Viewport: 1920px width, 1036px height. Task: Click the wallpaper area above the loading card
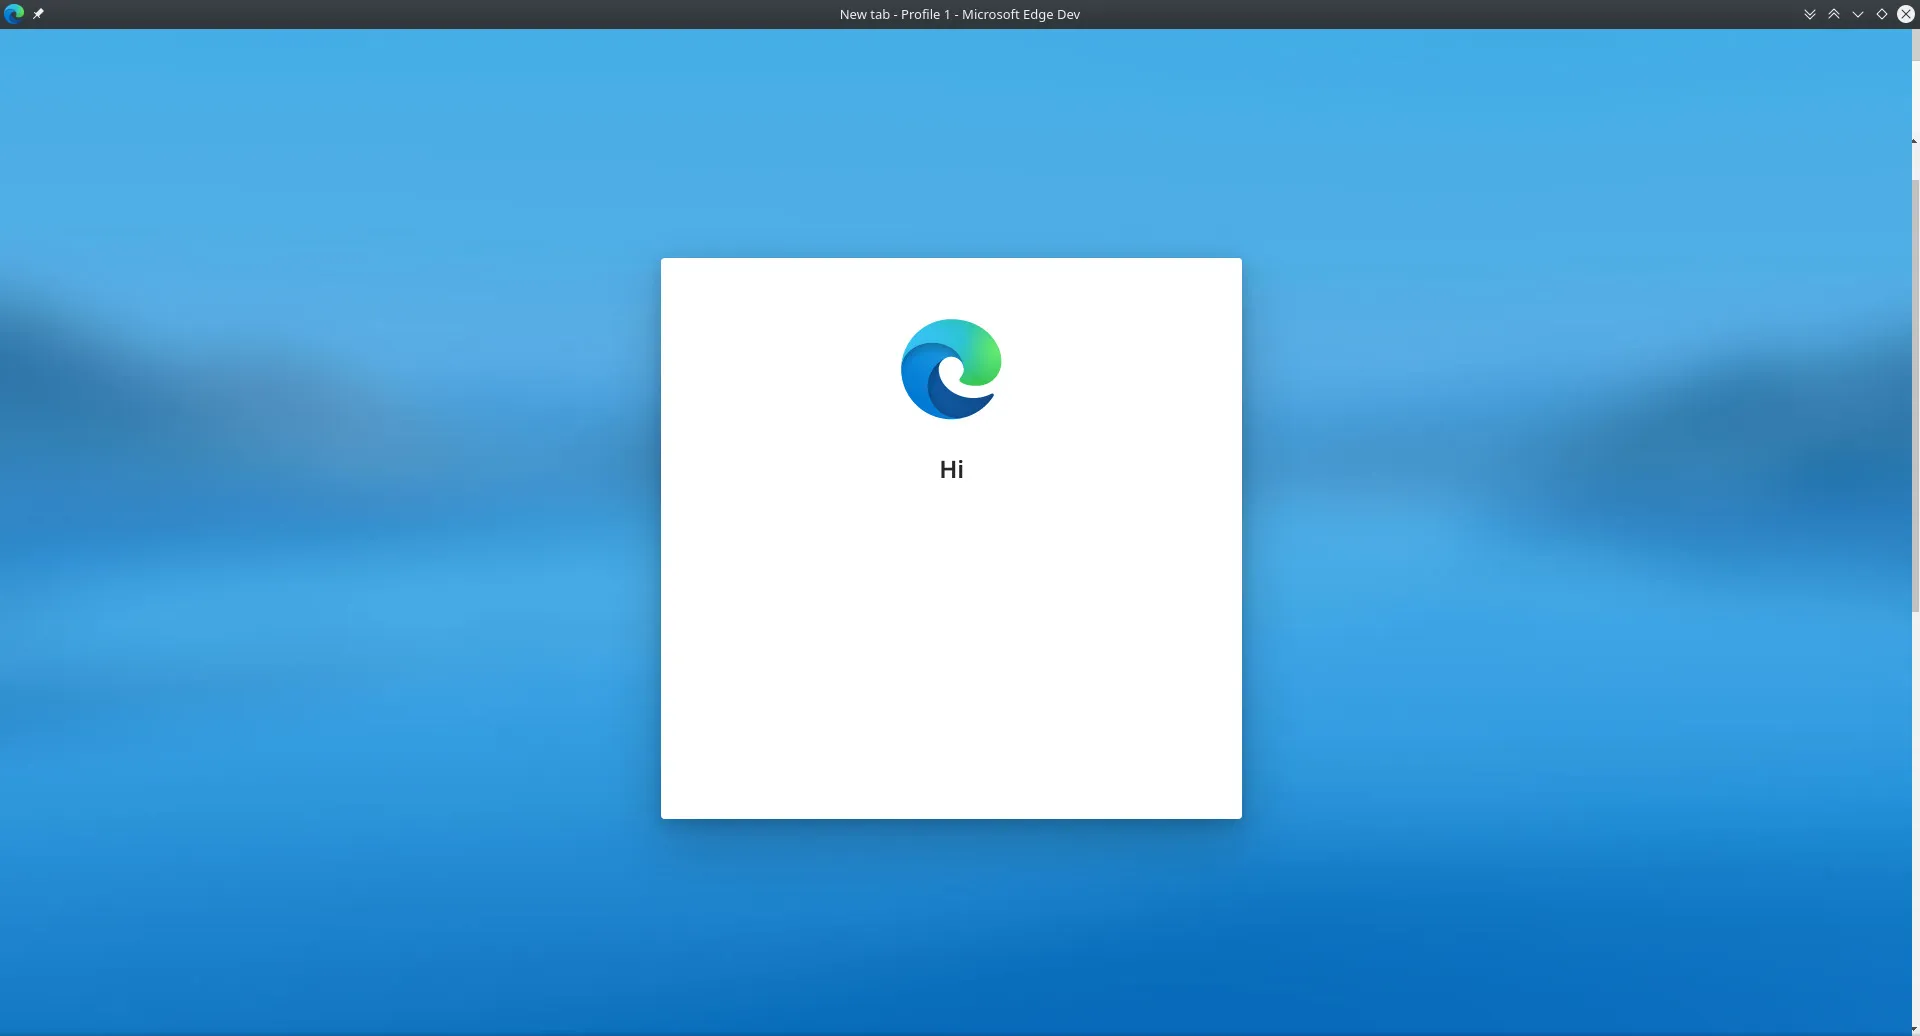point(951,150)
